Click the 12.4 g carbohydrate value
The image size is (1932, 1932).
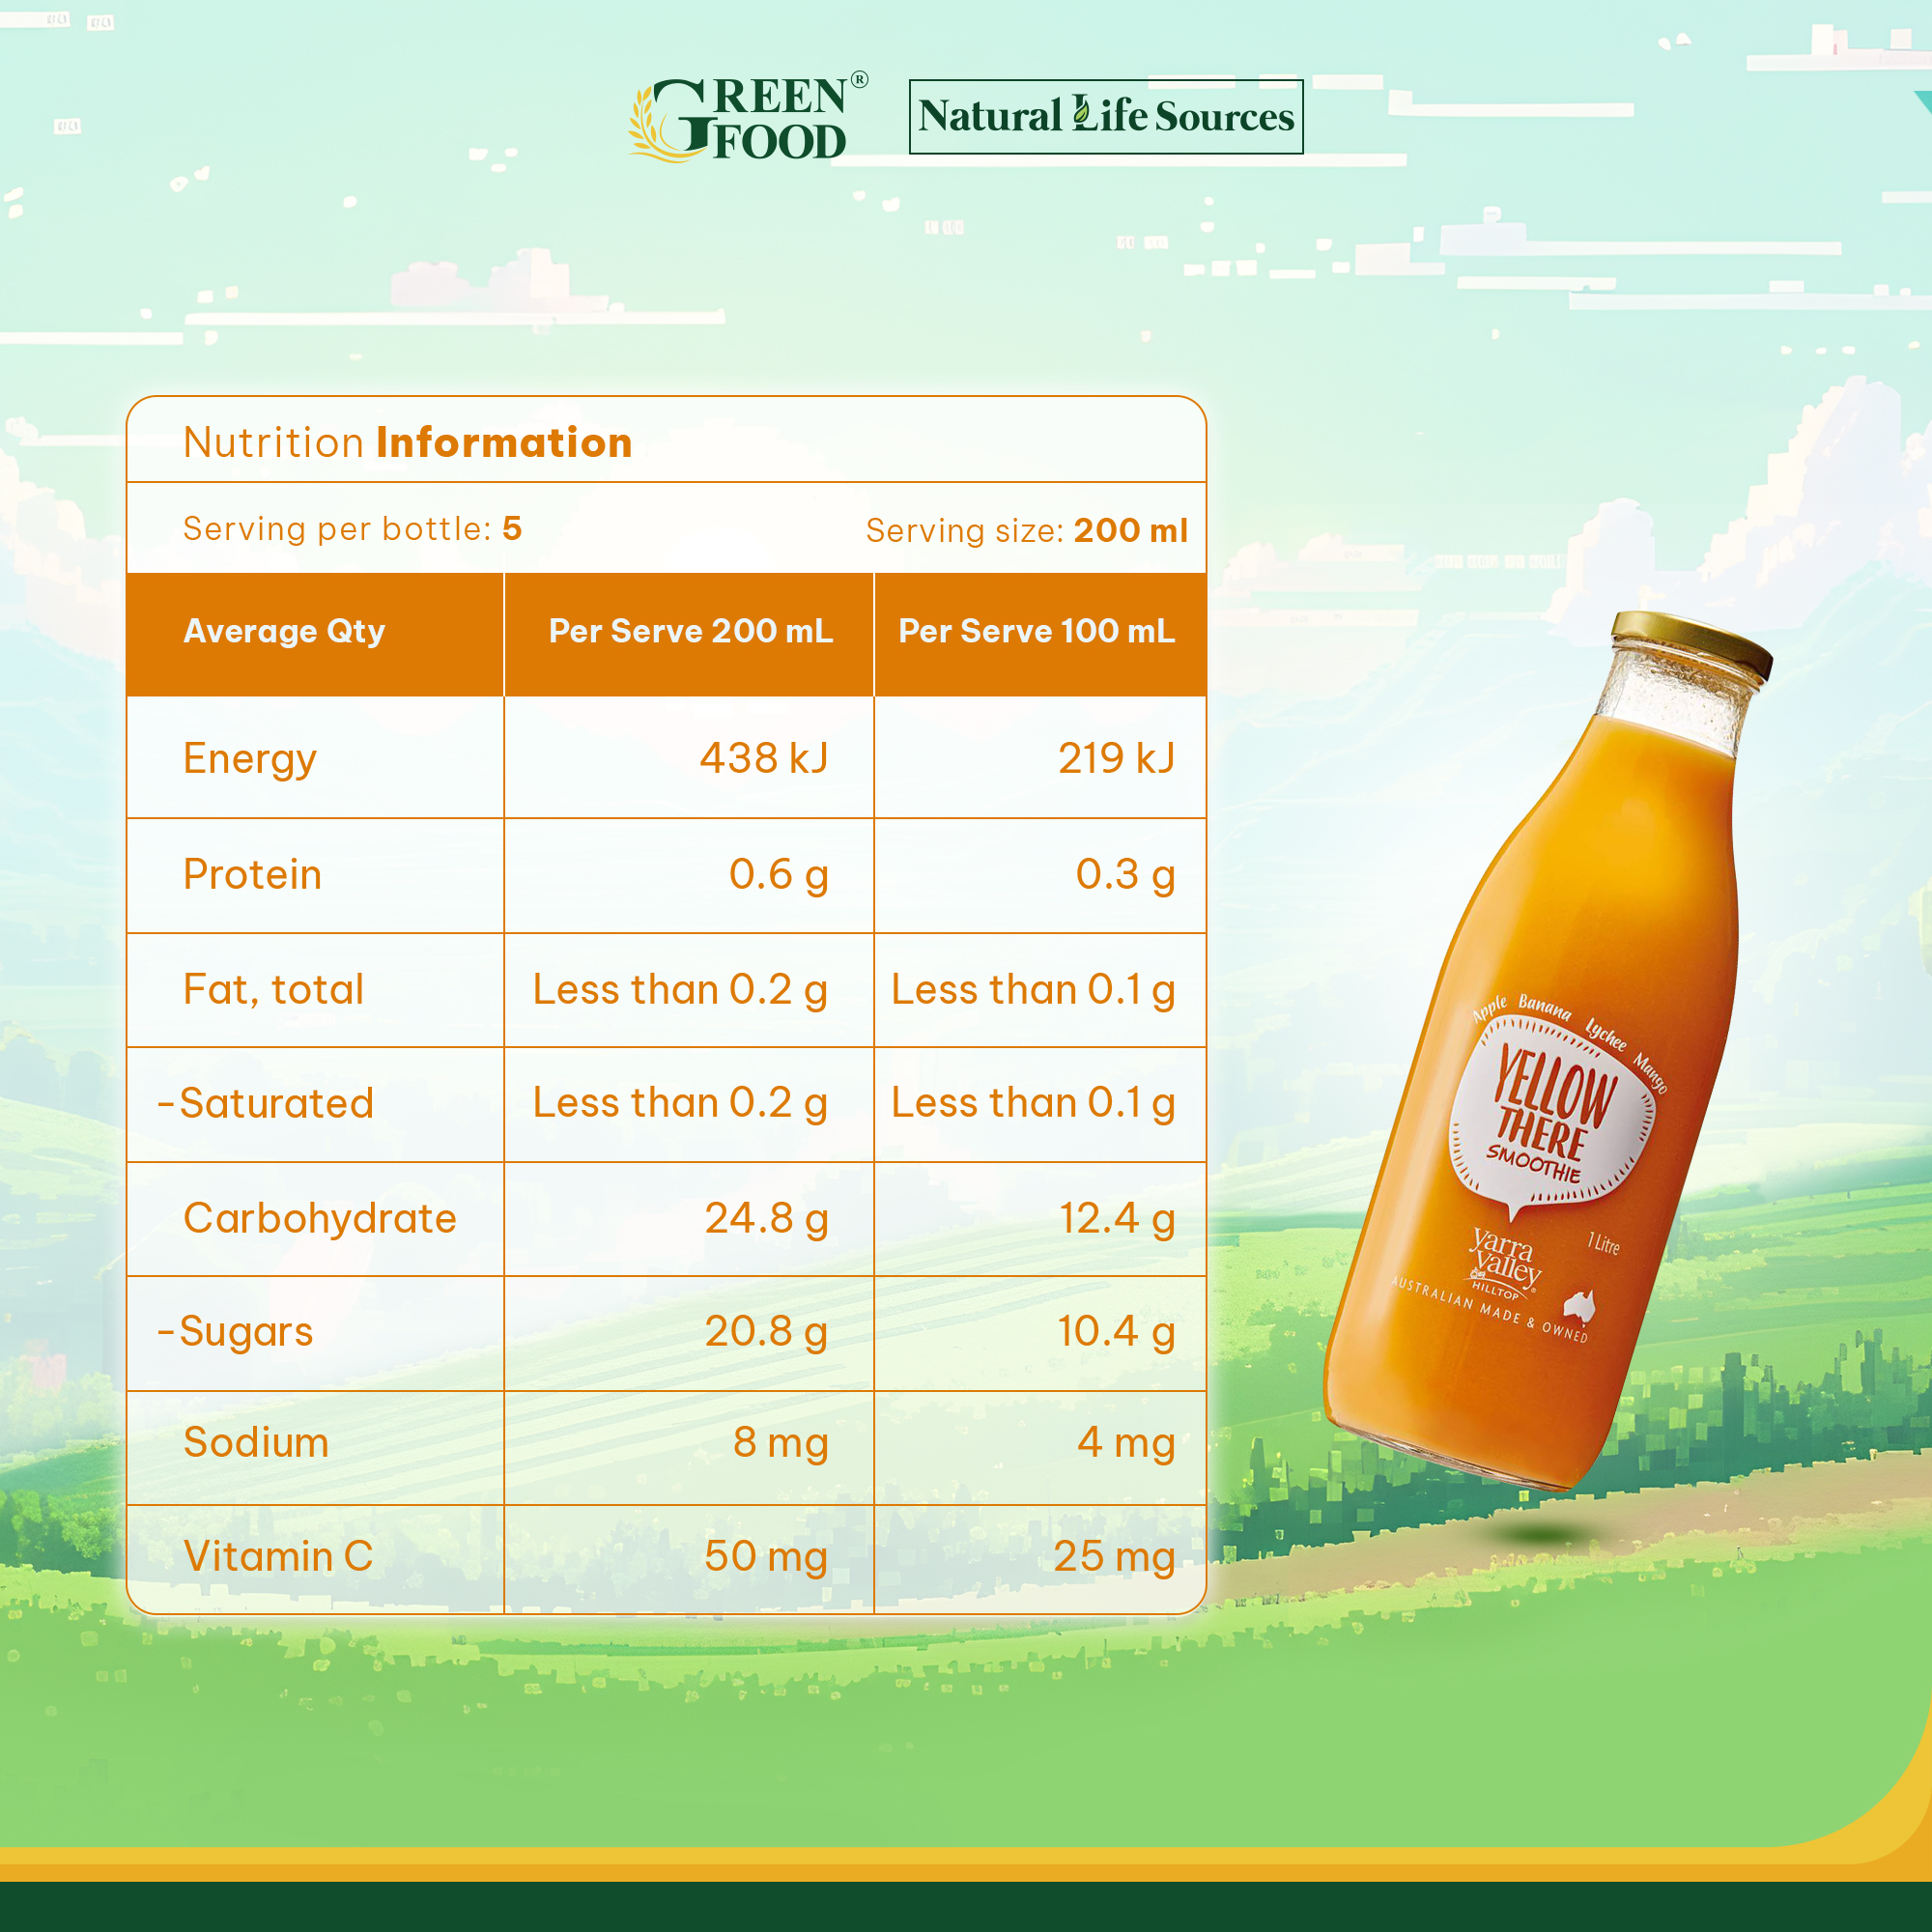click(x=1117, y=1220)
